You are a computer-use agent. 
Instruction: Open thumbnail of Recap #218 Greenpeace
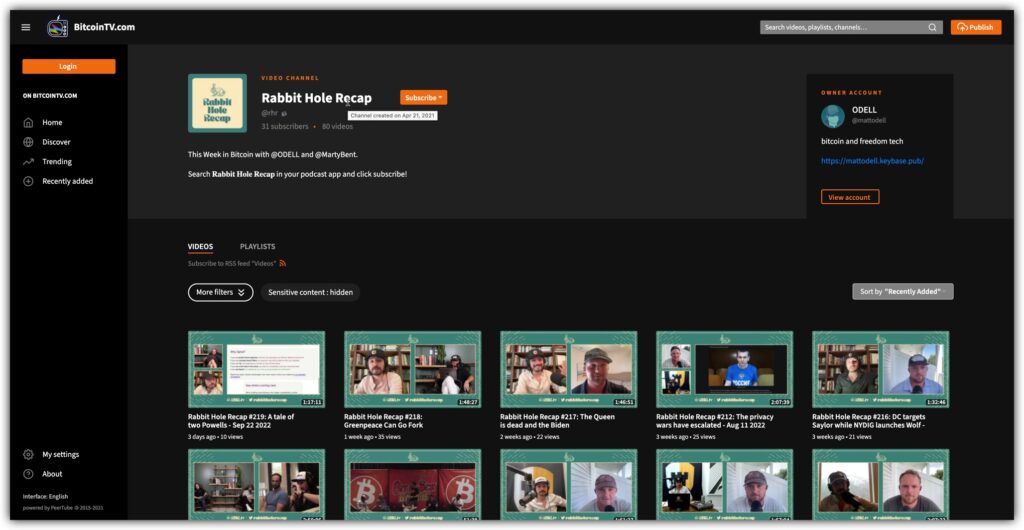tap(413, 369)
